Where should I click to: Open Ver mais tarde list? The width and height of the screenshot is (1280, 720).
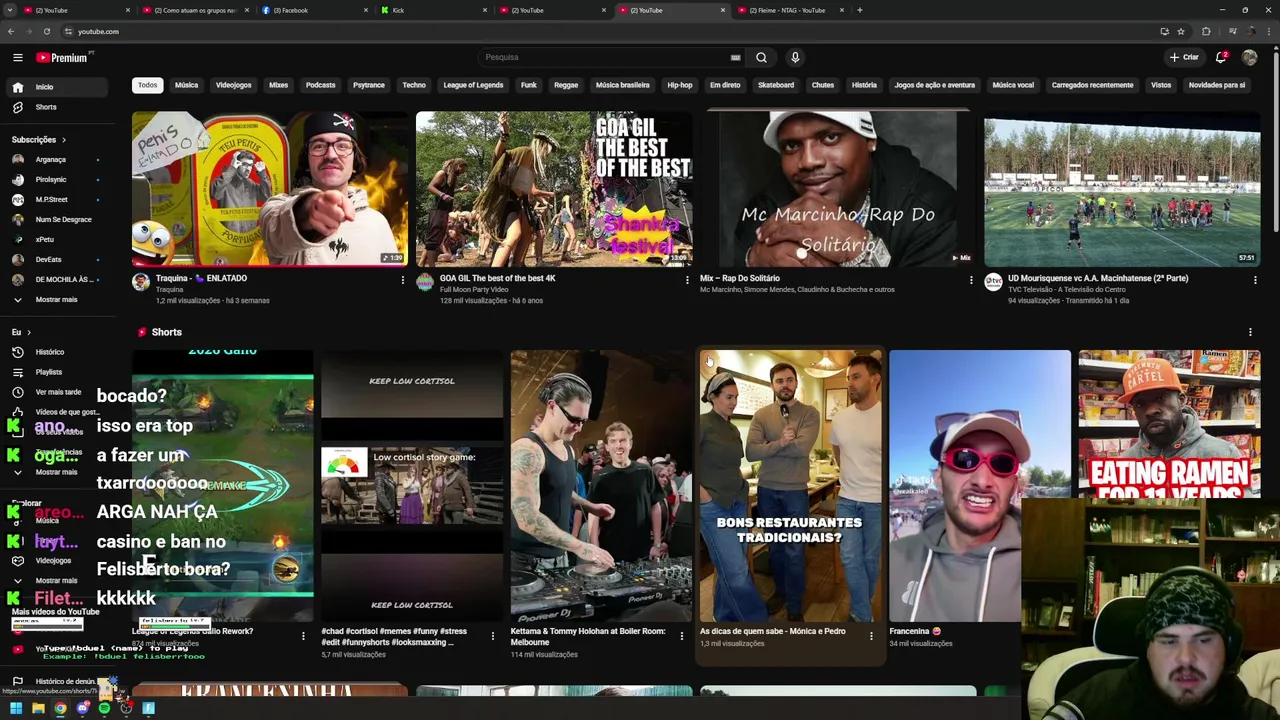click(x=58, y=392)
